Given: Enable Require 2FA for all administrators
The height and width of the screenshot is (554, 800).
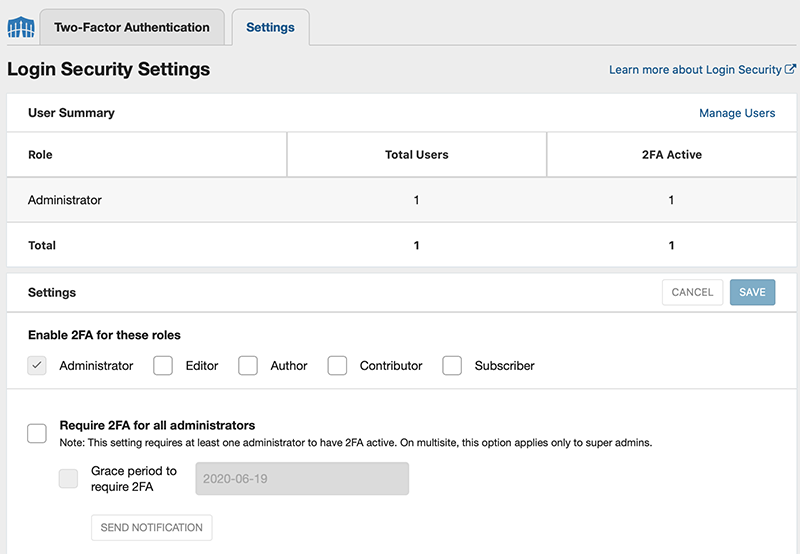Looking at the screenshot, I should click(37, 433).
